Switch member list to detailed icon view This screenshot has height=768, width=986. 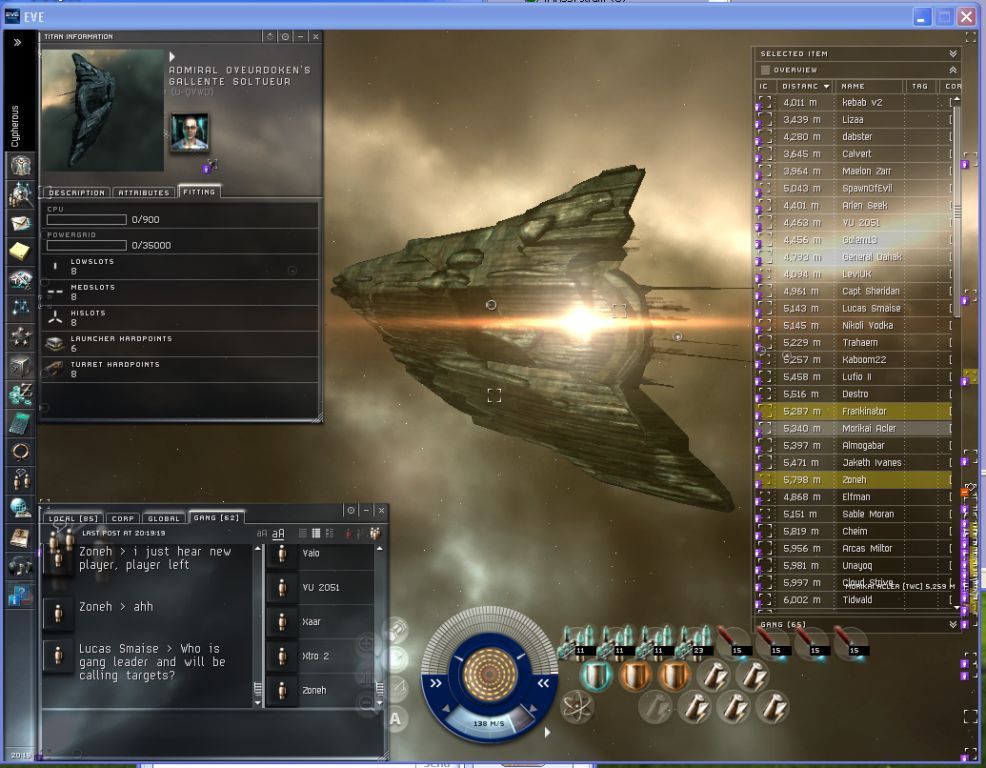coord(330,533)
